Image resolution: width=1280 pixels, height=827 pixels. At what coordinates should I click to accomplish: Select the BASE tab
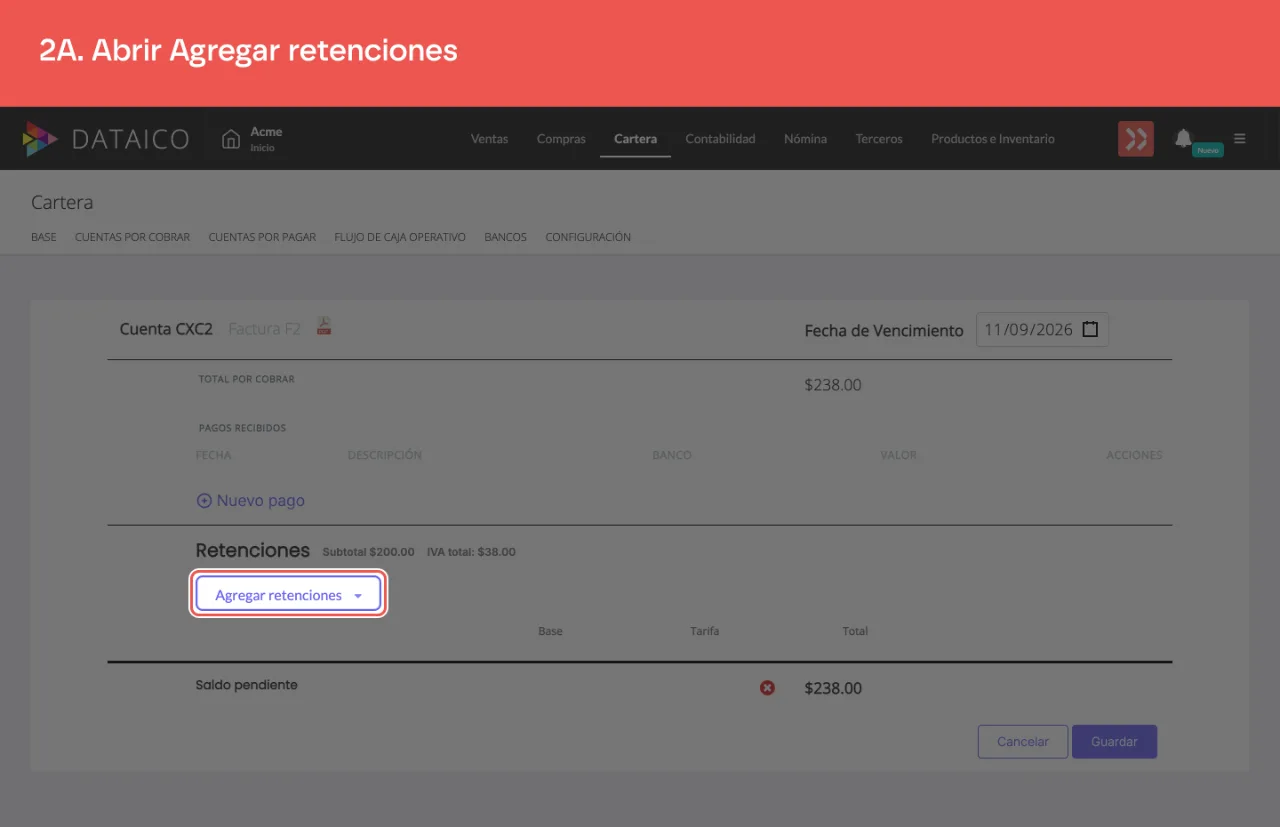pos(44,237)
